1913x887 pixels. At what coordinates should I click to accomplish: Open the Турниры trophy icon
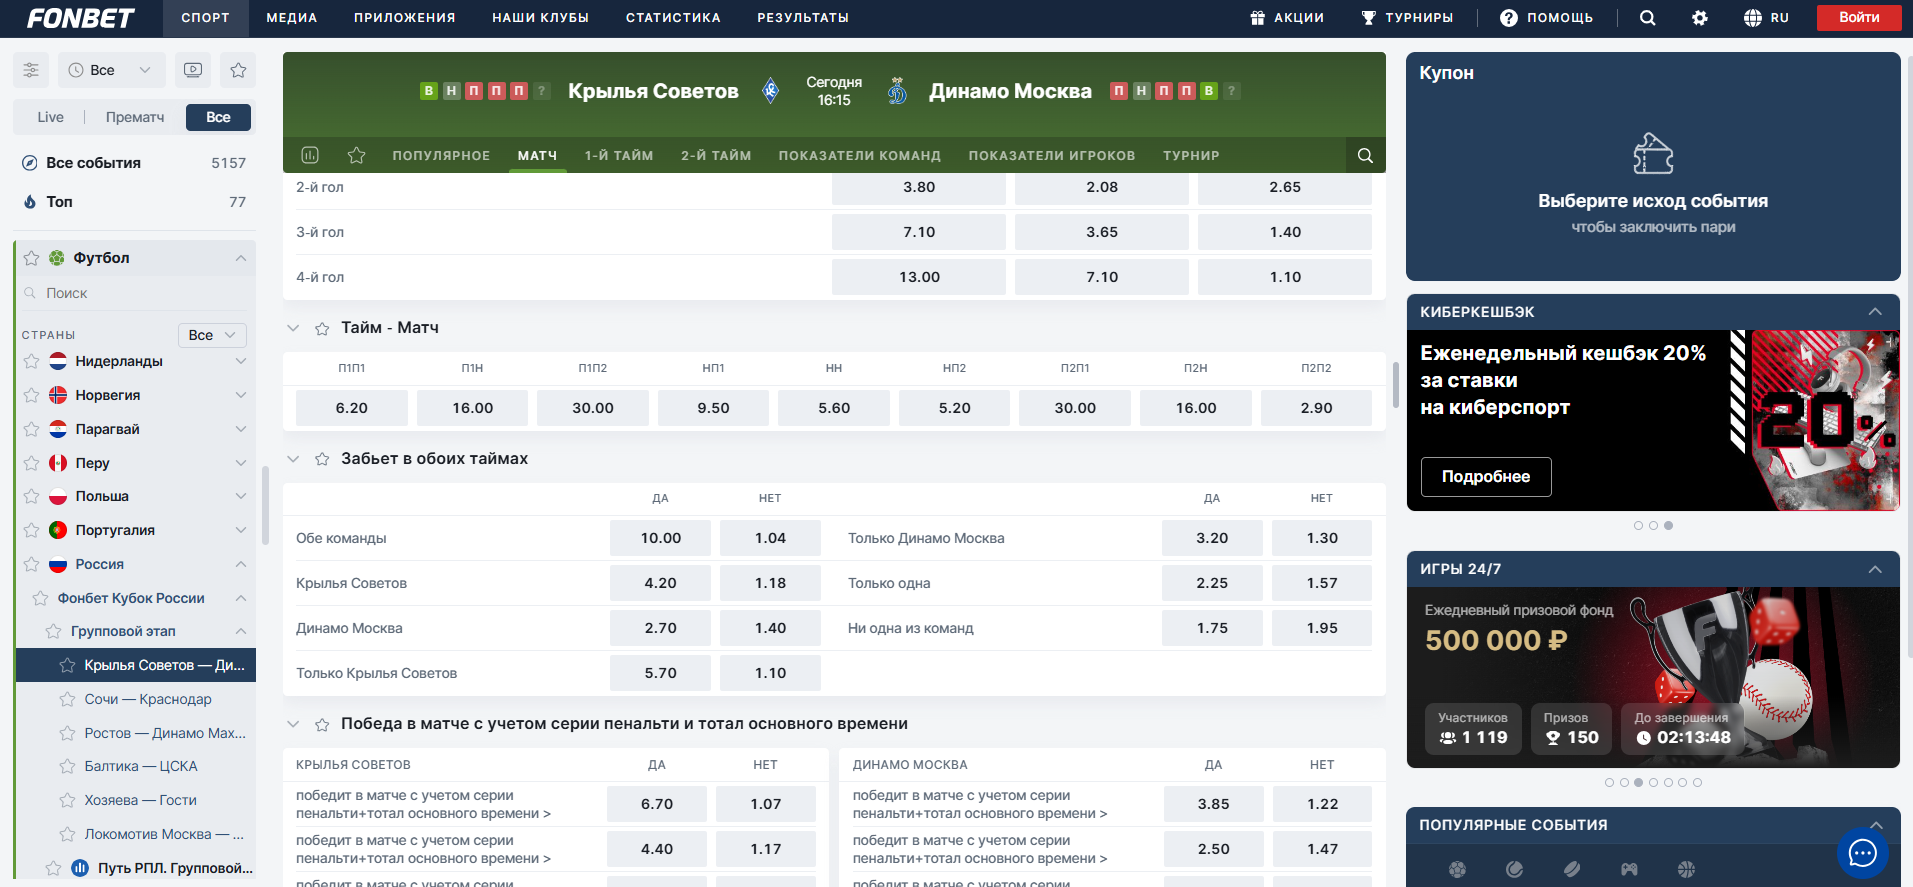[1369, 18]
